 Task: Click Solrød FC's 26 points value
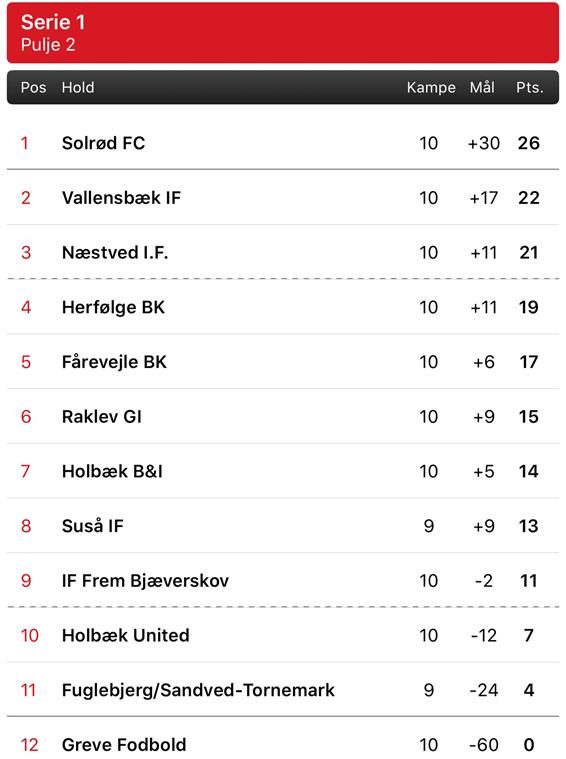click(x=529, y=143)
